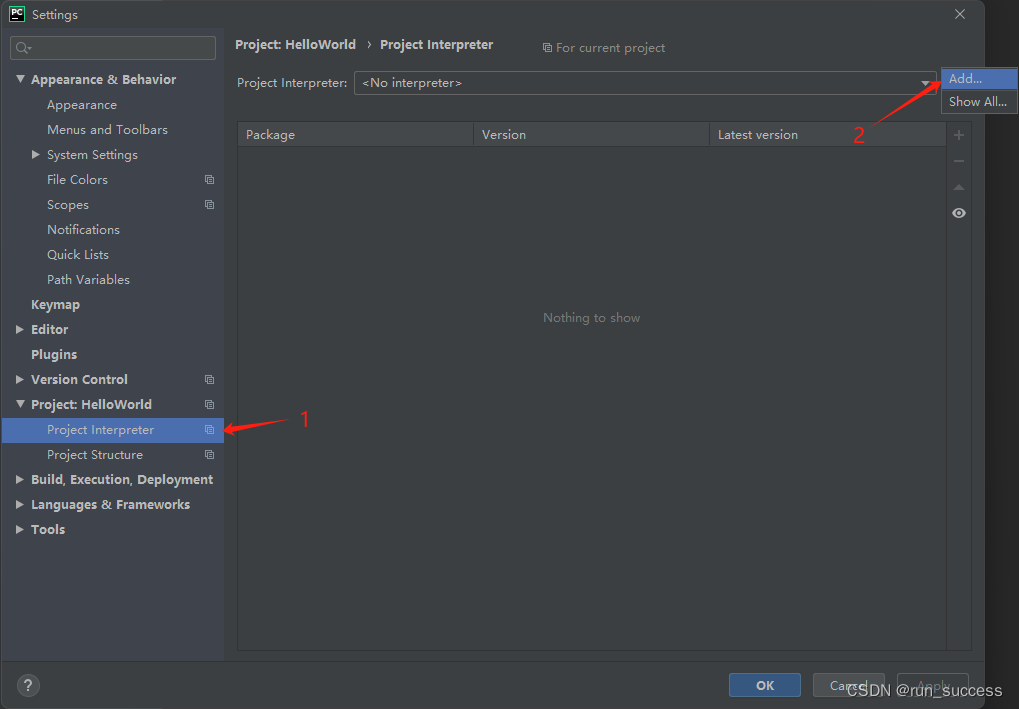The height and width of the screenshot is (709, 1019).
Task: Select Project Interpreter in the tree
Action: tap(113, 430)
